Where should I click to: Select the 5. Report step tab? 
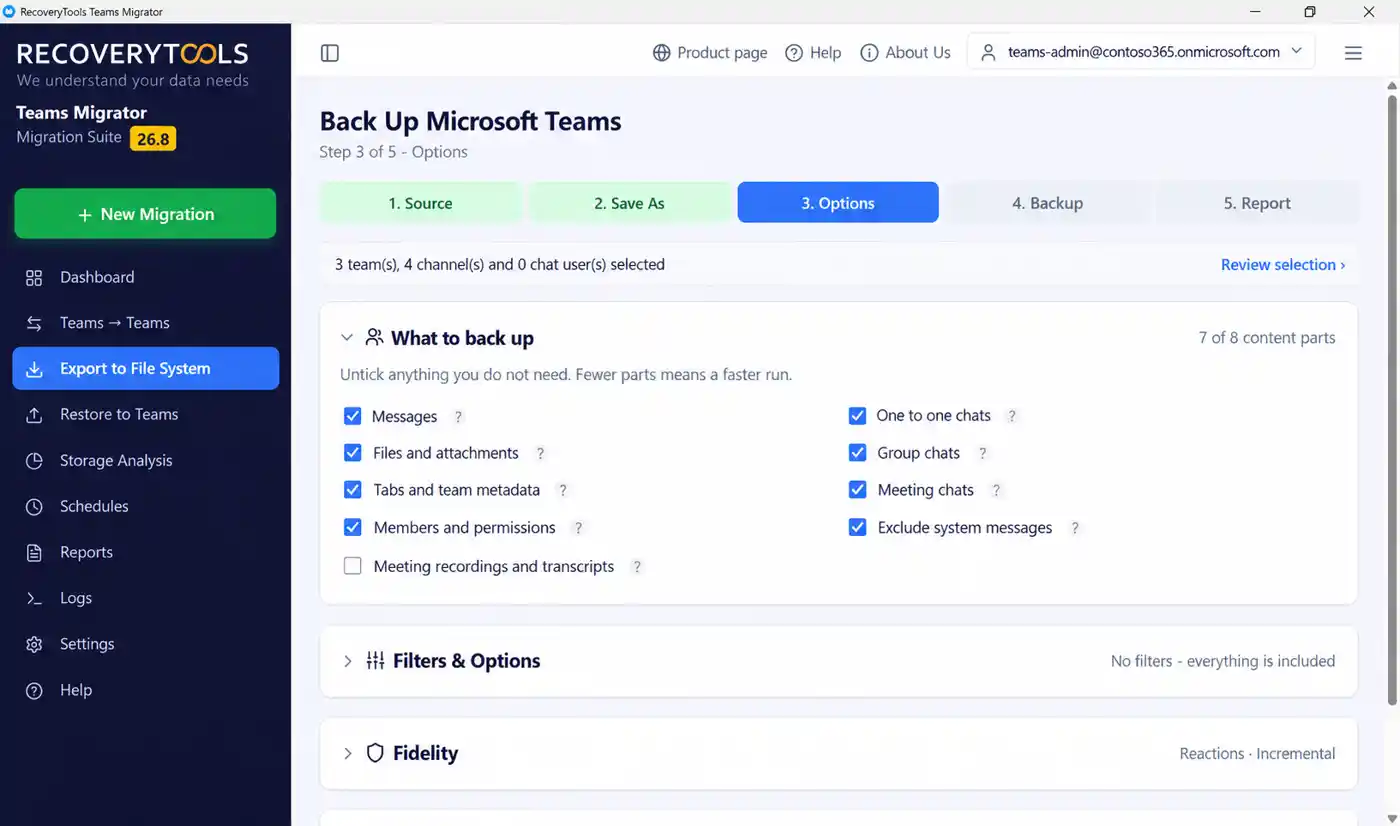tap(1257, 203)
